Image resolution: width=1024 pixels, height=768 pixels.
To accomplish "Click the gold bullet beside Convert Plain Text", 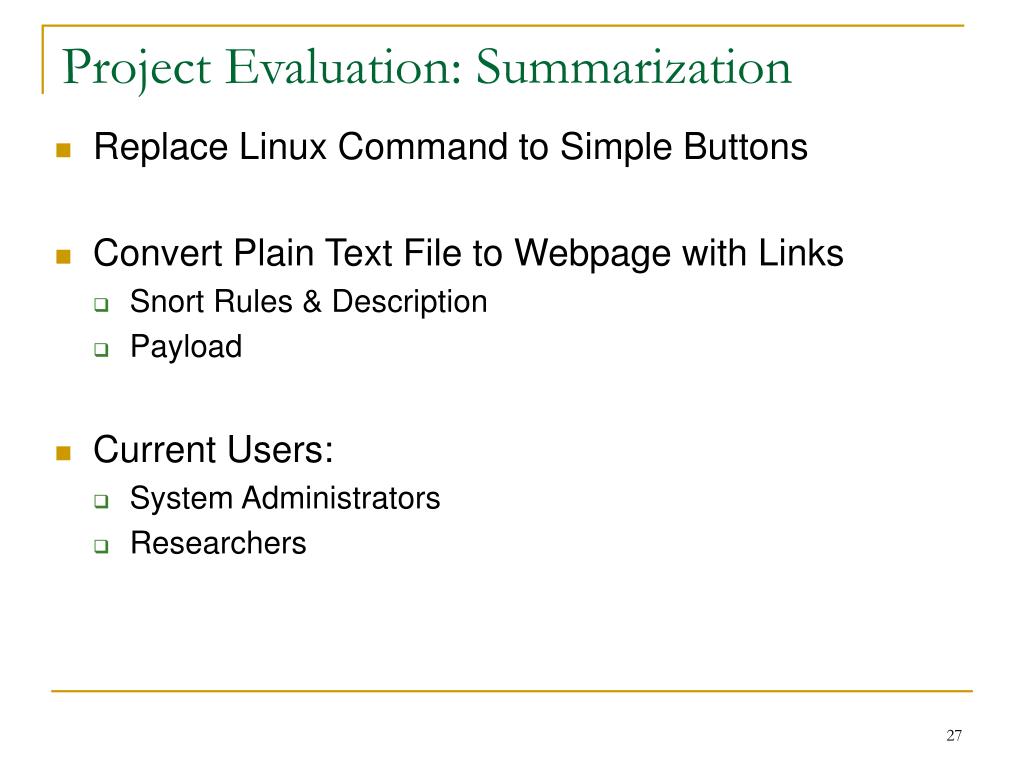I will coord(63,256).
